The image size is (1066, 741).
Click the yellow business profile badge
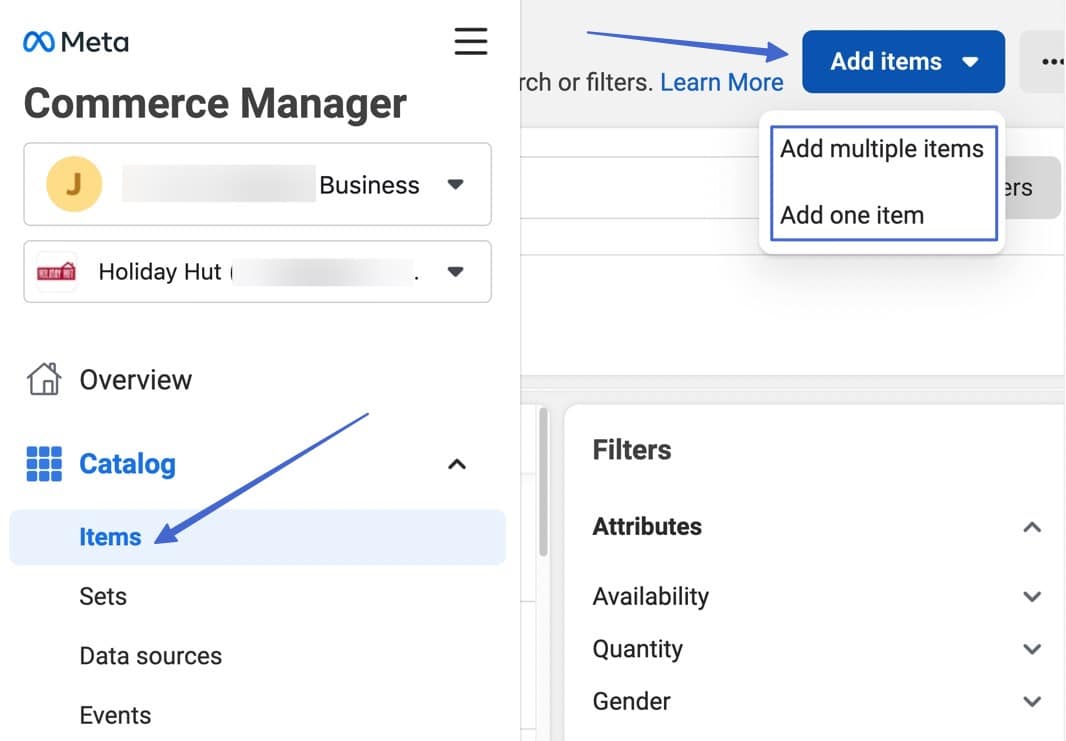pyautogui.click(x=72, y=184)
